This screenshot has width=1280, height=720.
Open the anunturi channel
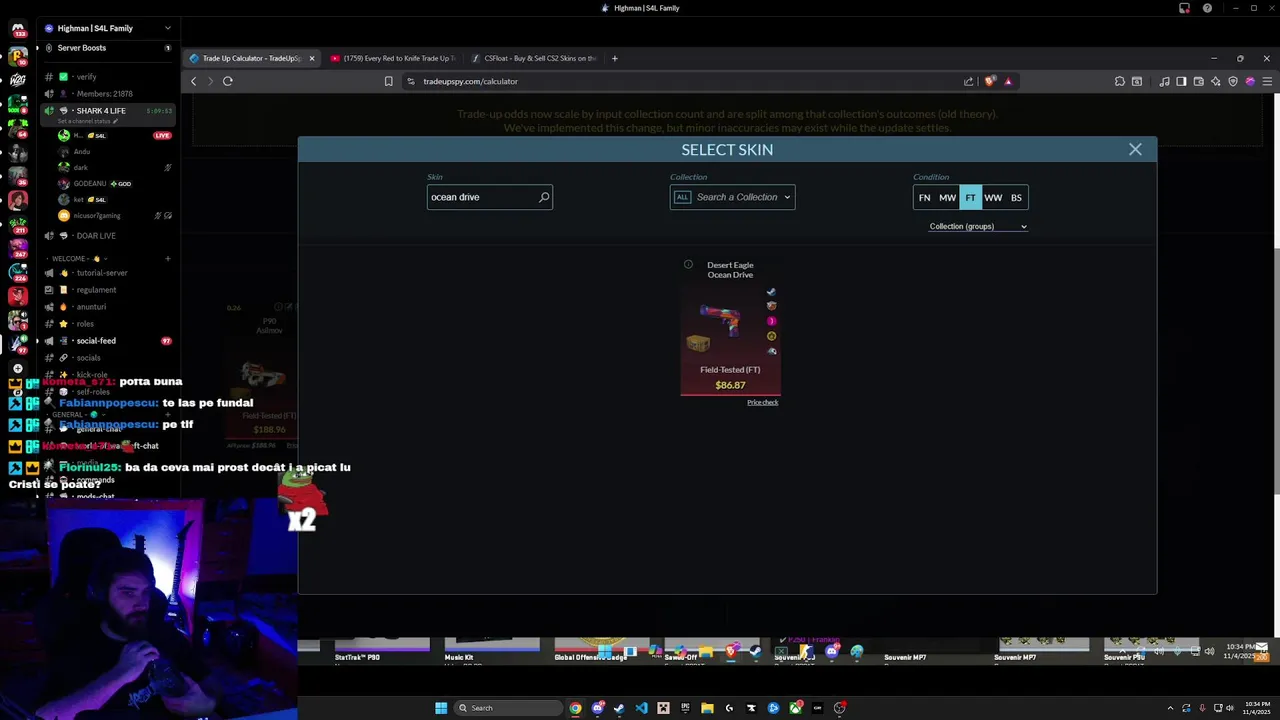click(x=108, y=307)
